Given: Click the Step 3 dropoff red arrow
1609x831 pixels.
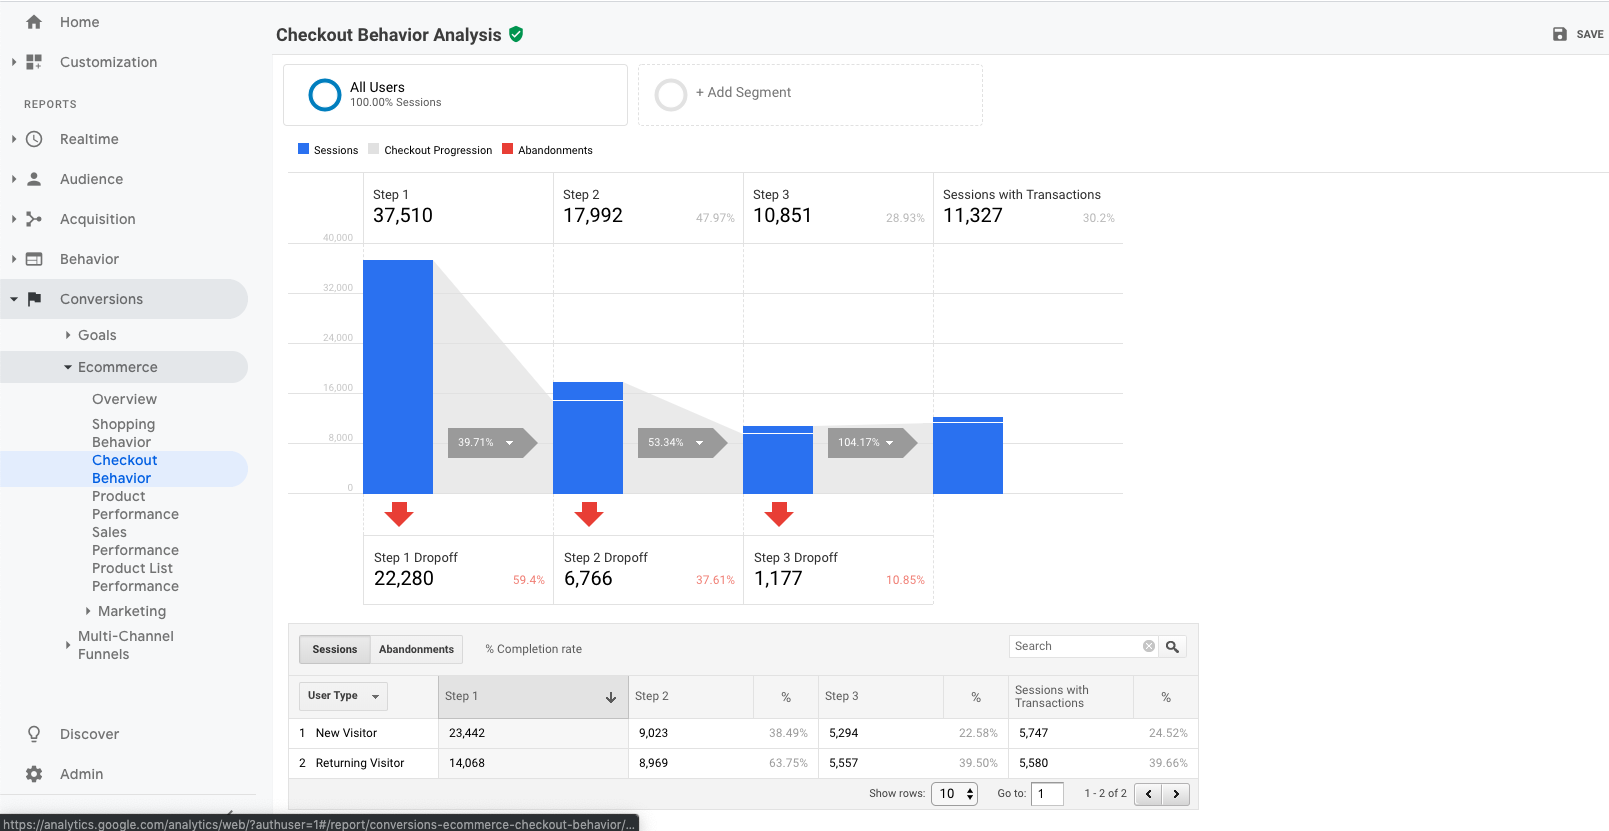Looking at the screenshot, I should coord(779,514).
